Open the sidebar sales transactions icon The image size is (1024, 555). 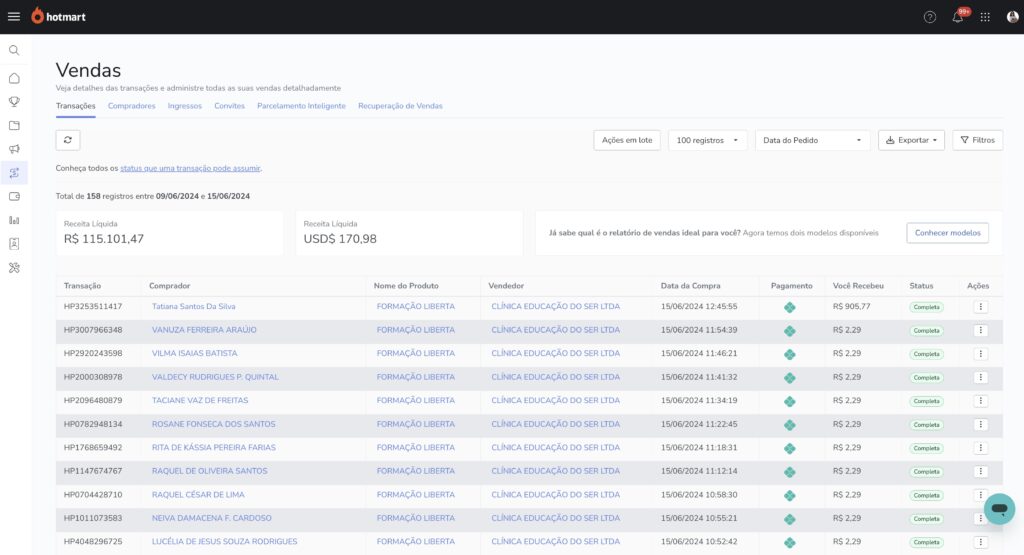pyautogui.click(x=14, y=173)
